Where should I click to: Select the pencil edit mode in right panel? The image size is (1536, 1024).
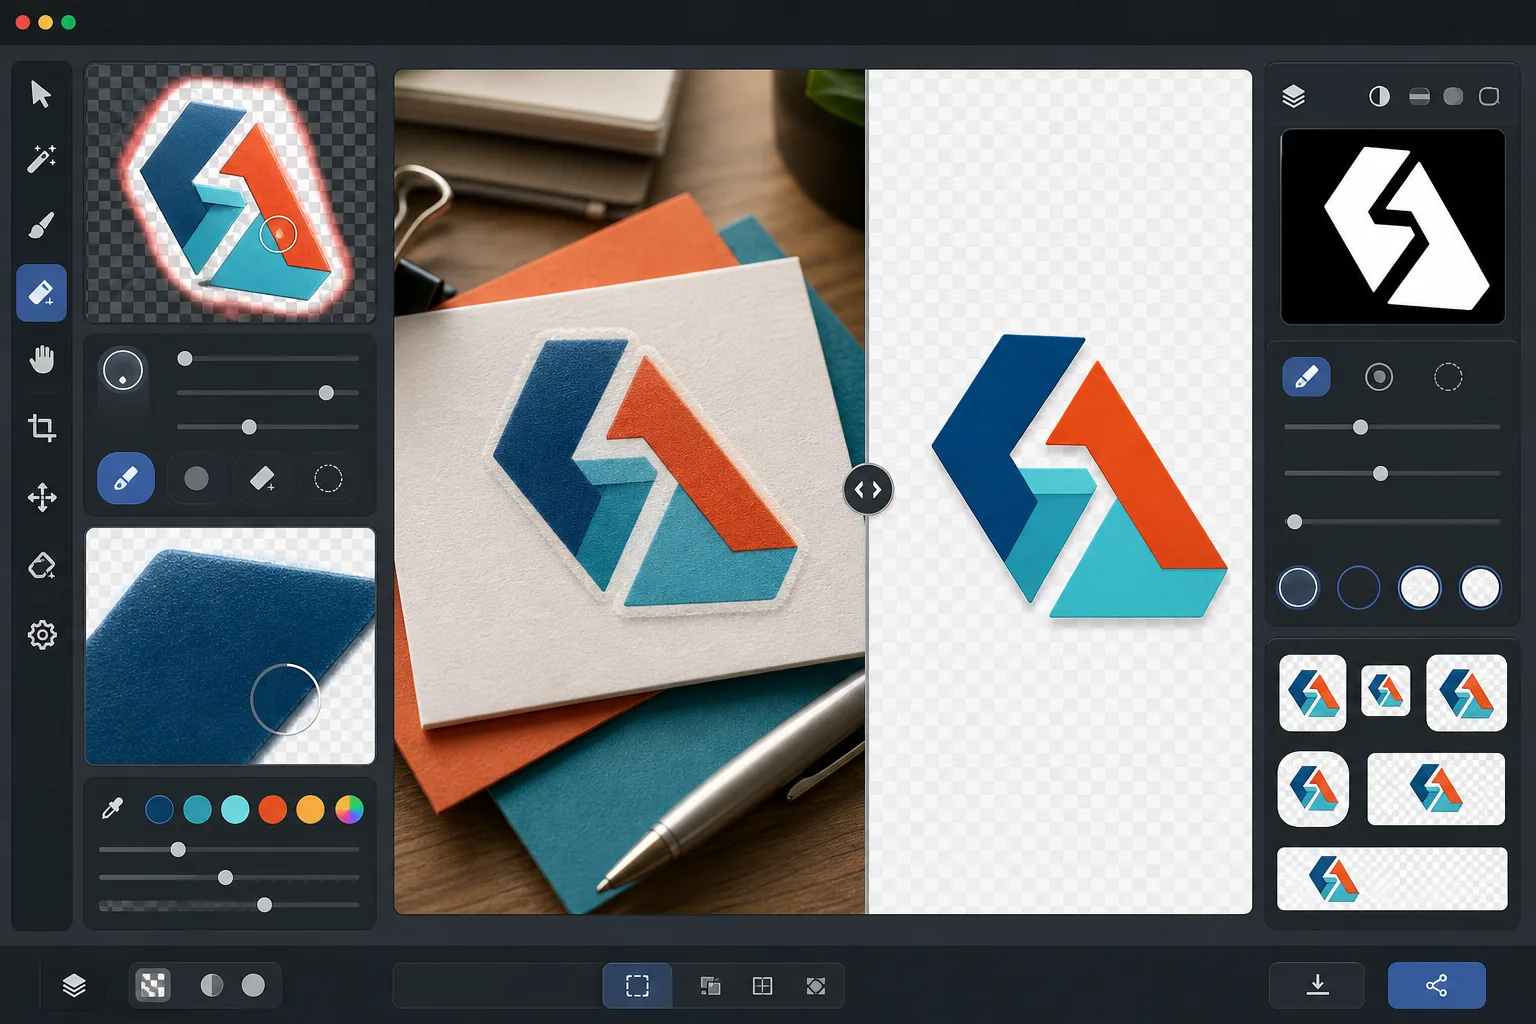click(x=1306, y=377)
